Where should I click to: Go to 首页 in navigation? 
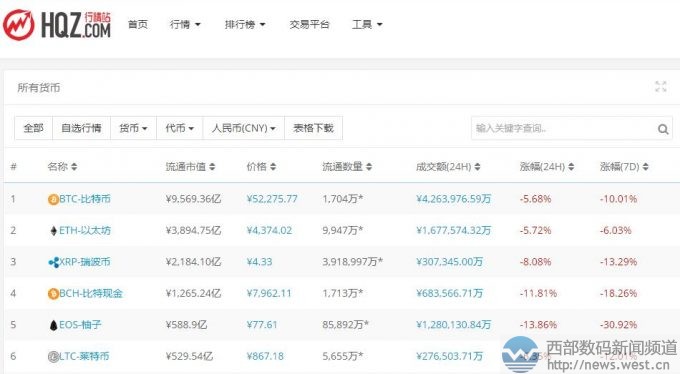138,25
